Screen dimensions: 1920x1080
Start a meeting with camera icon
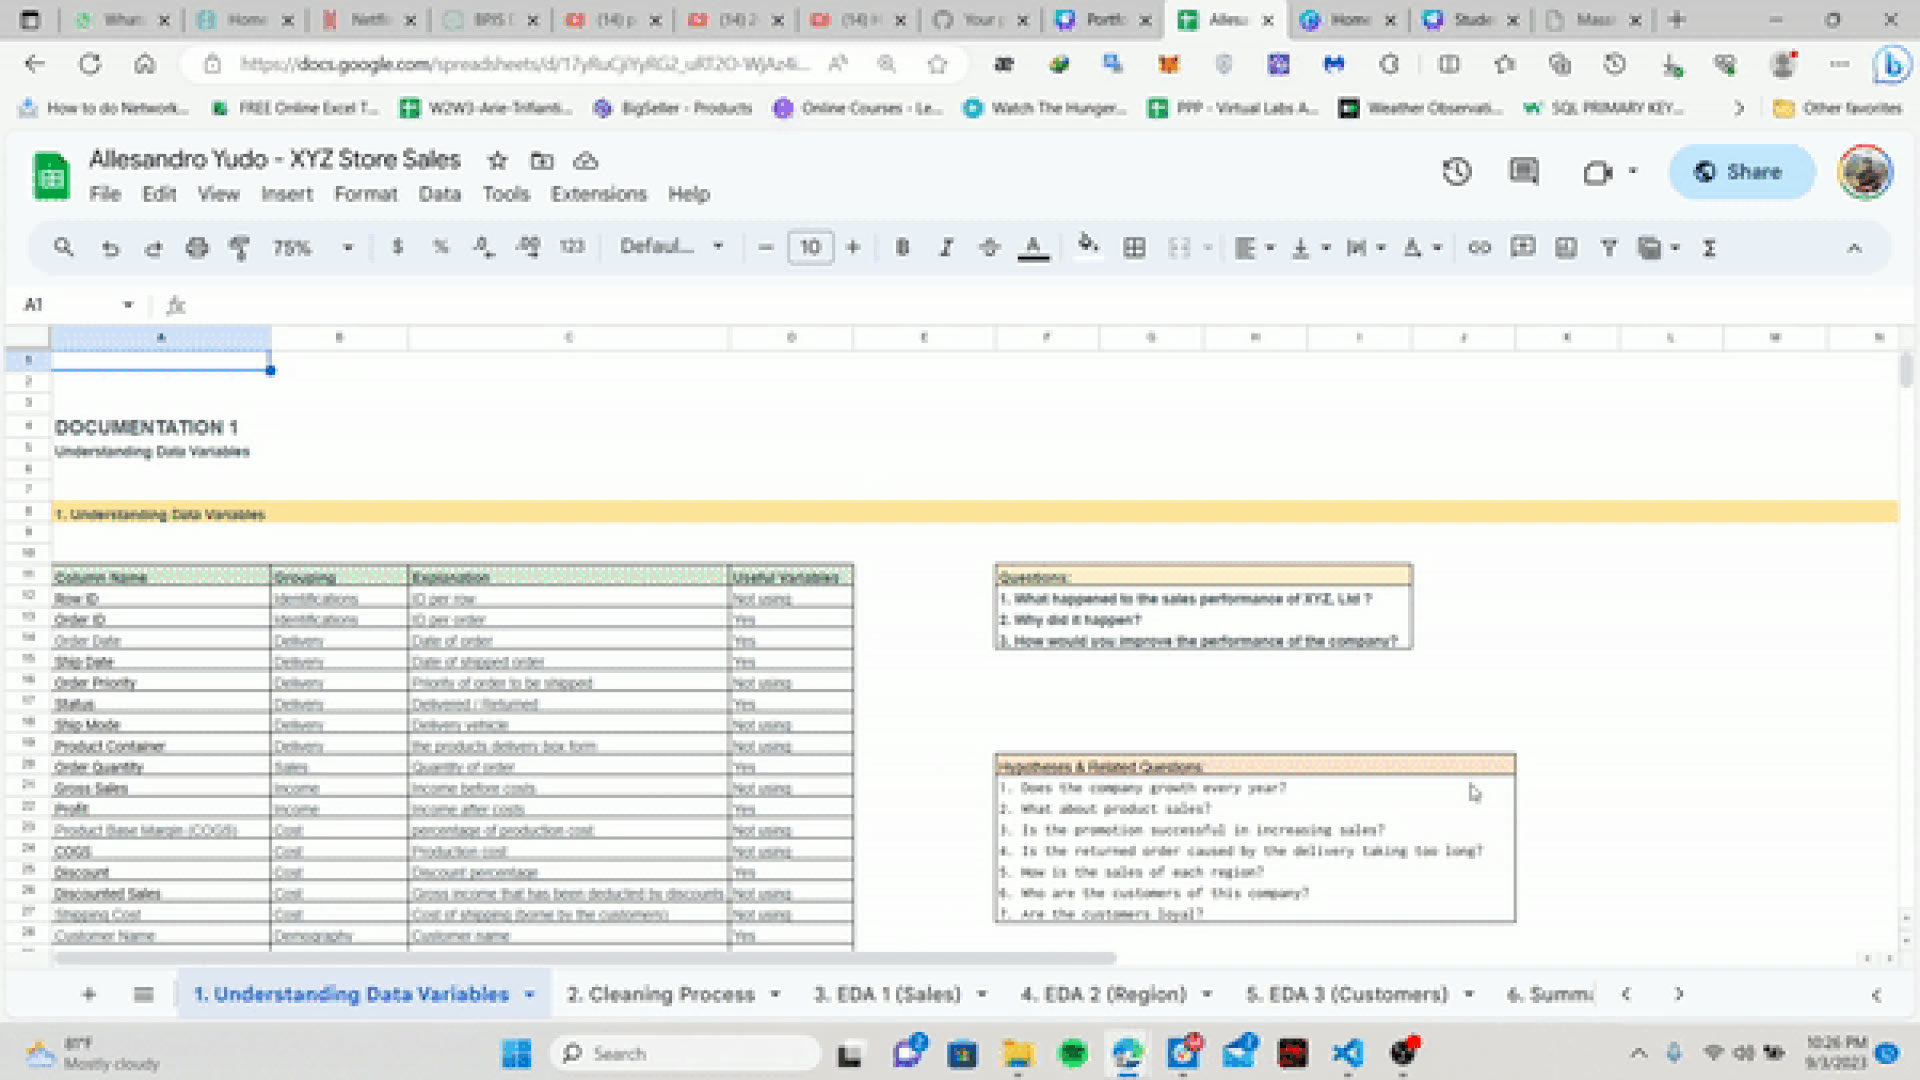(1598, 172)
